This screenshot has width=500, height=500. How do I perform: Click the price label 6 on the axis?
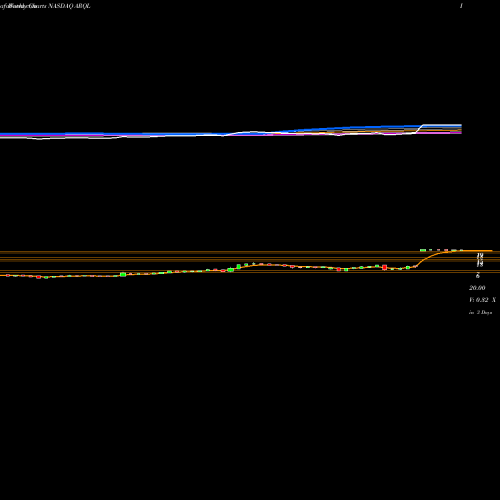478,276
